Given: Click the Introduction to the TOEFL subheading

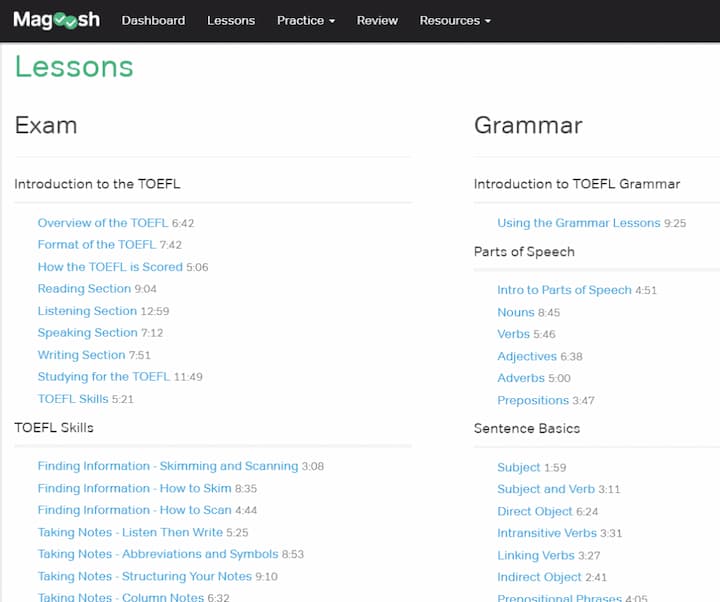Looking at the screenshot, I should (97, 184).
